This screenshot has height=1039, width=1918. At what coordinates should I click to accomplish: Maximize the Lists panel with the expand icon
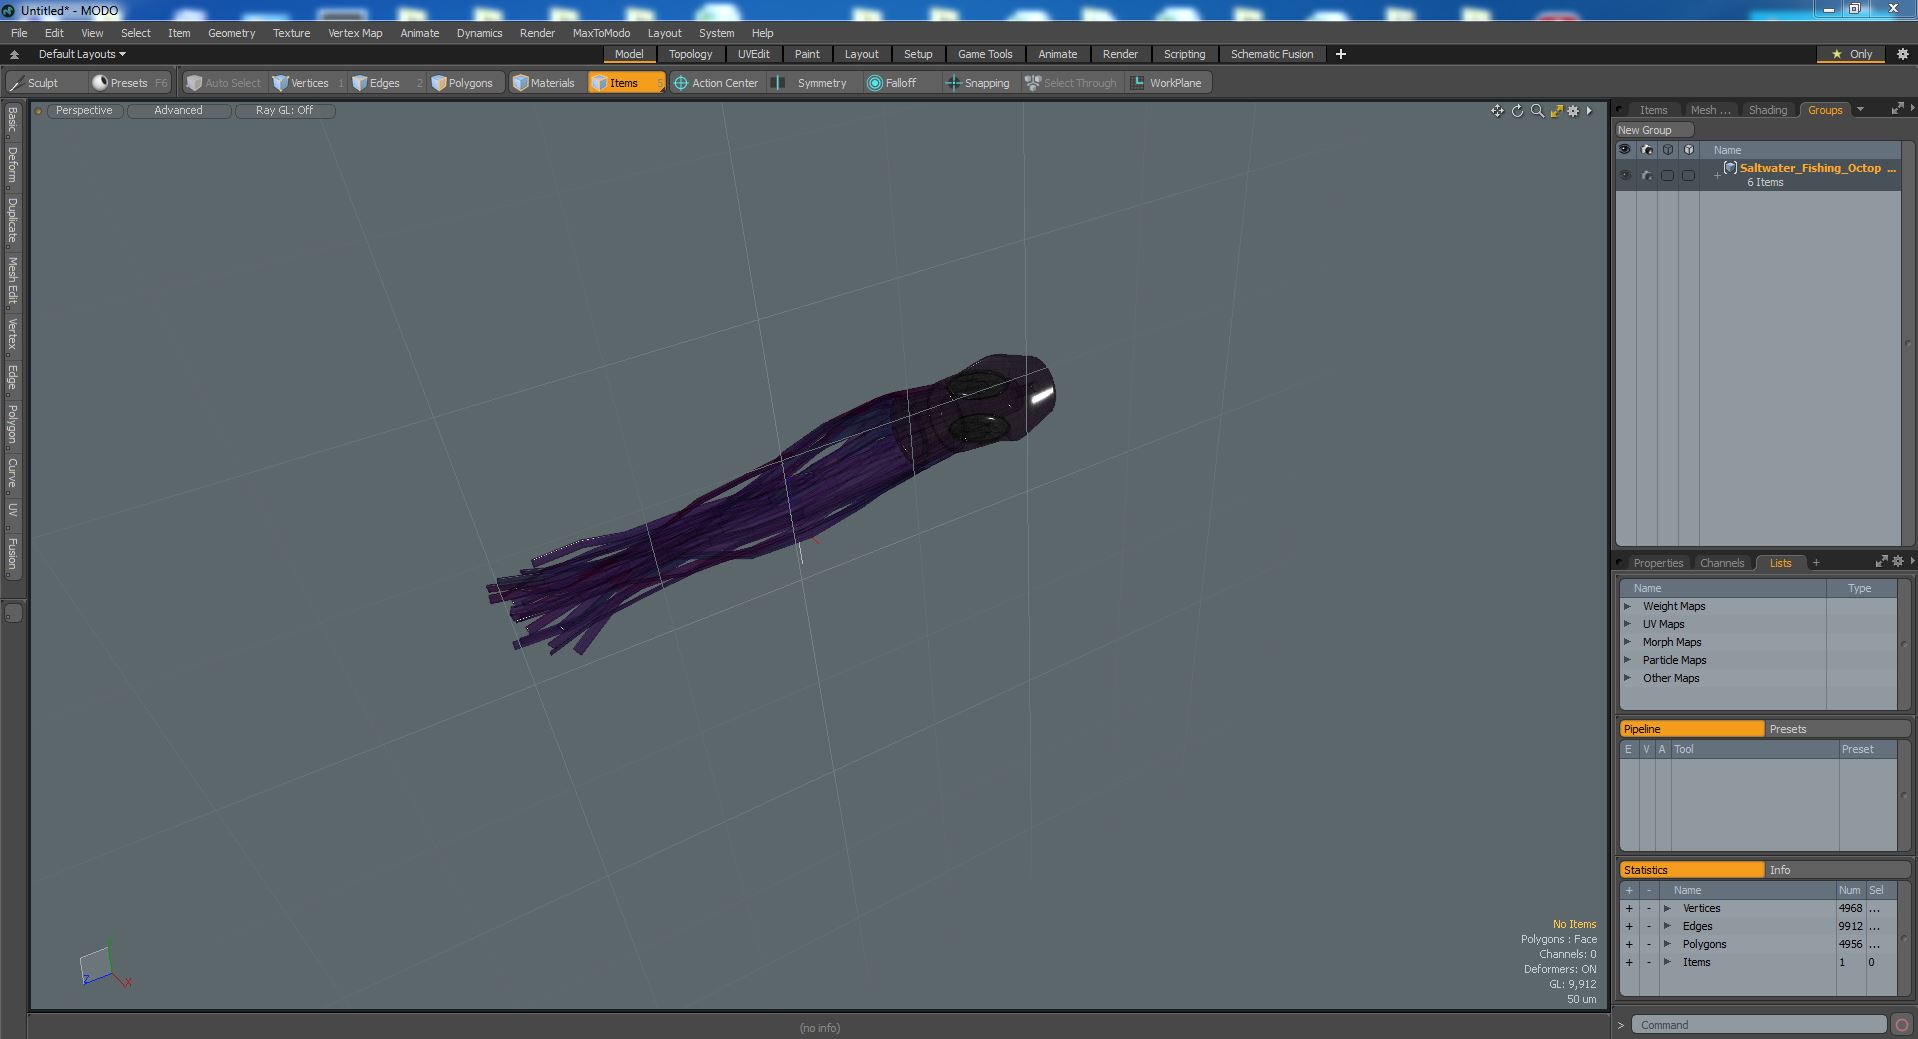coord(1881,561)
